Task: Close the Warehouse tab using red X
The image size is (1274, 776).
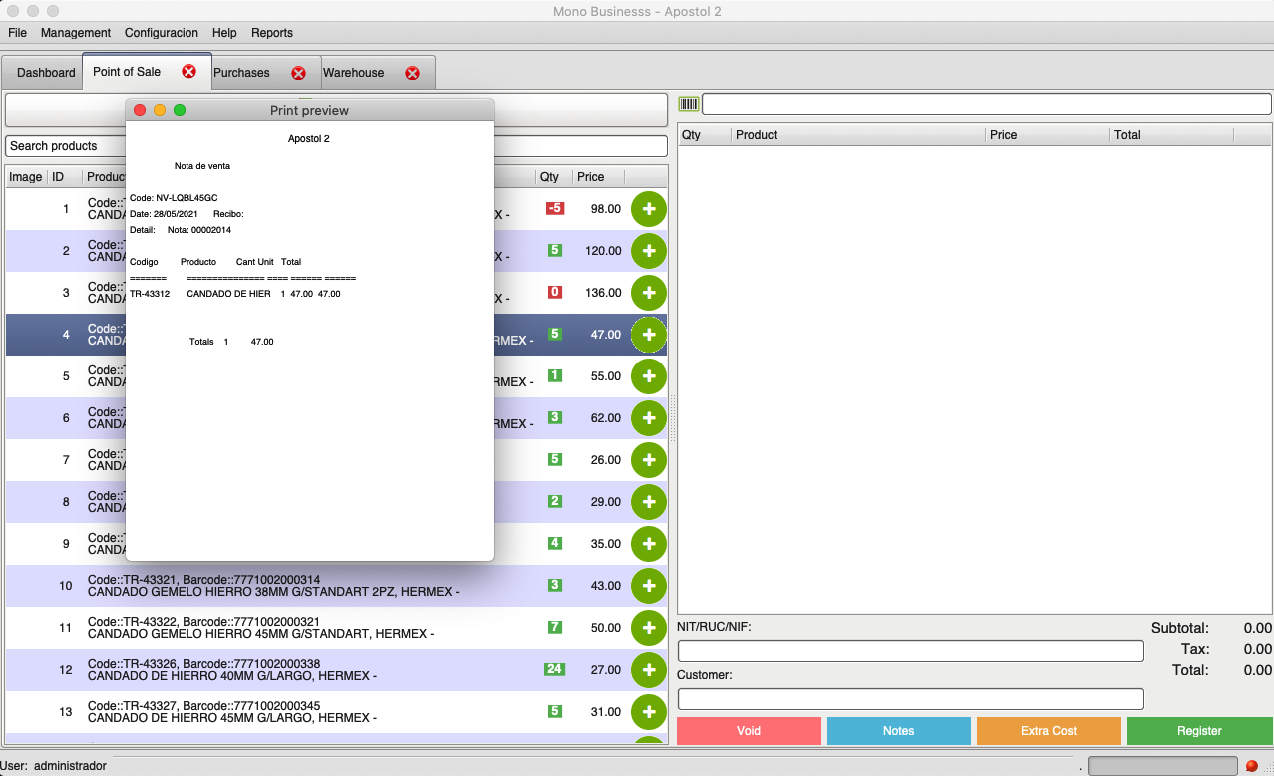Action: [x=412, y=73]
